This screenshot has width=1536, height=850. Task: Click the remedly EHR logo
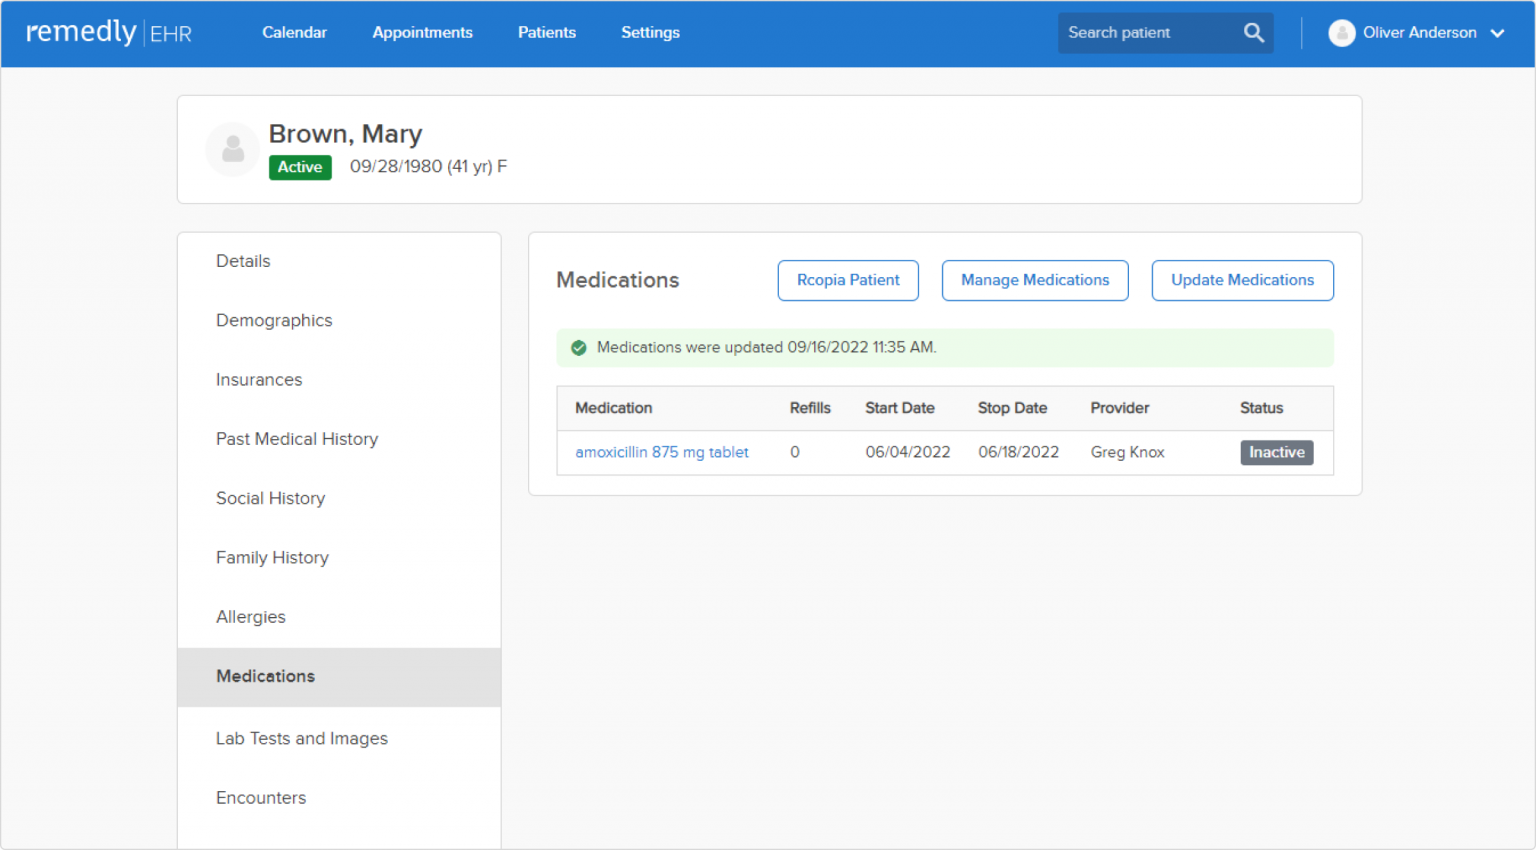click(109, 33)
